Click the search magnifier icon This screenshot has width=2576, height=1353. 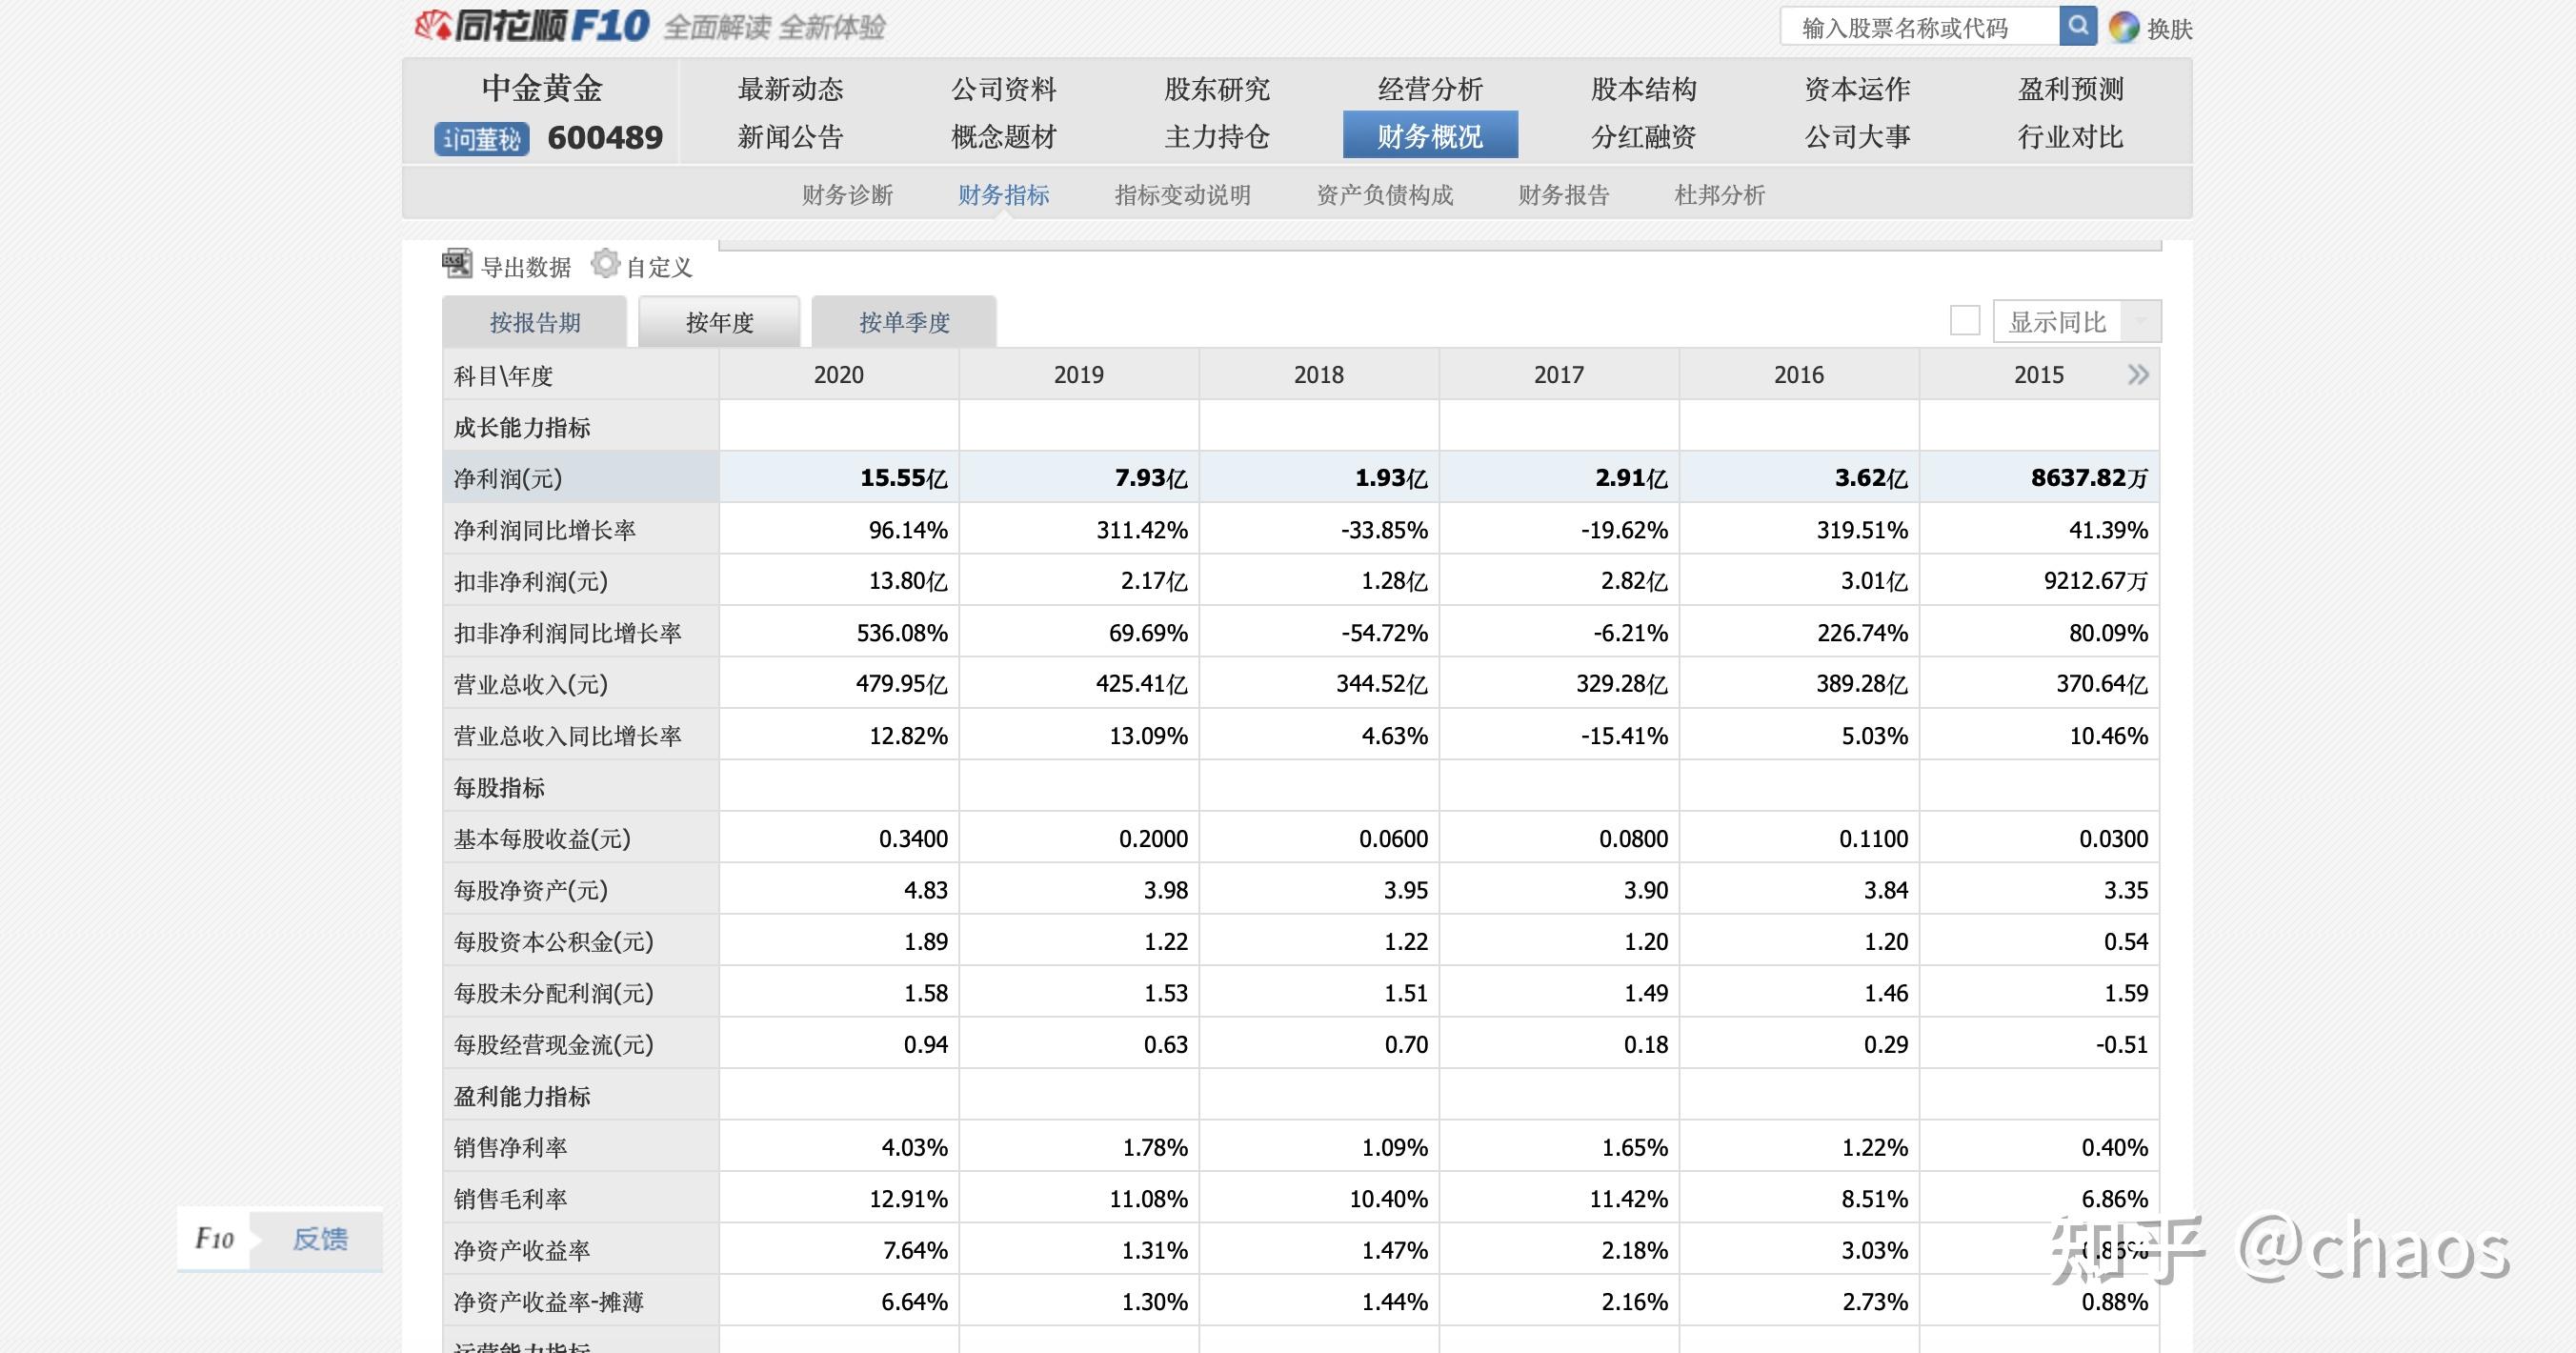(2078, 26)
